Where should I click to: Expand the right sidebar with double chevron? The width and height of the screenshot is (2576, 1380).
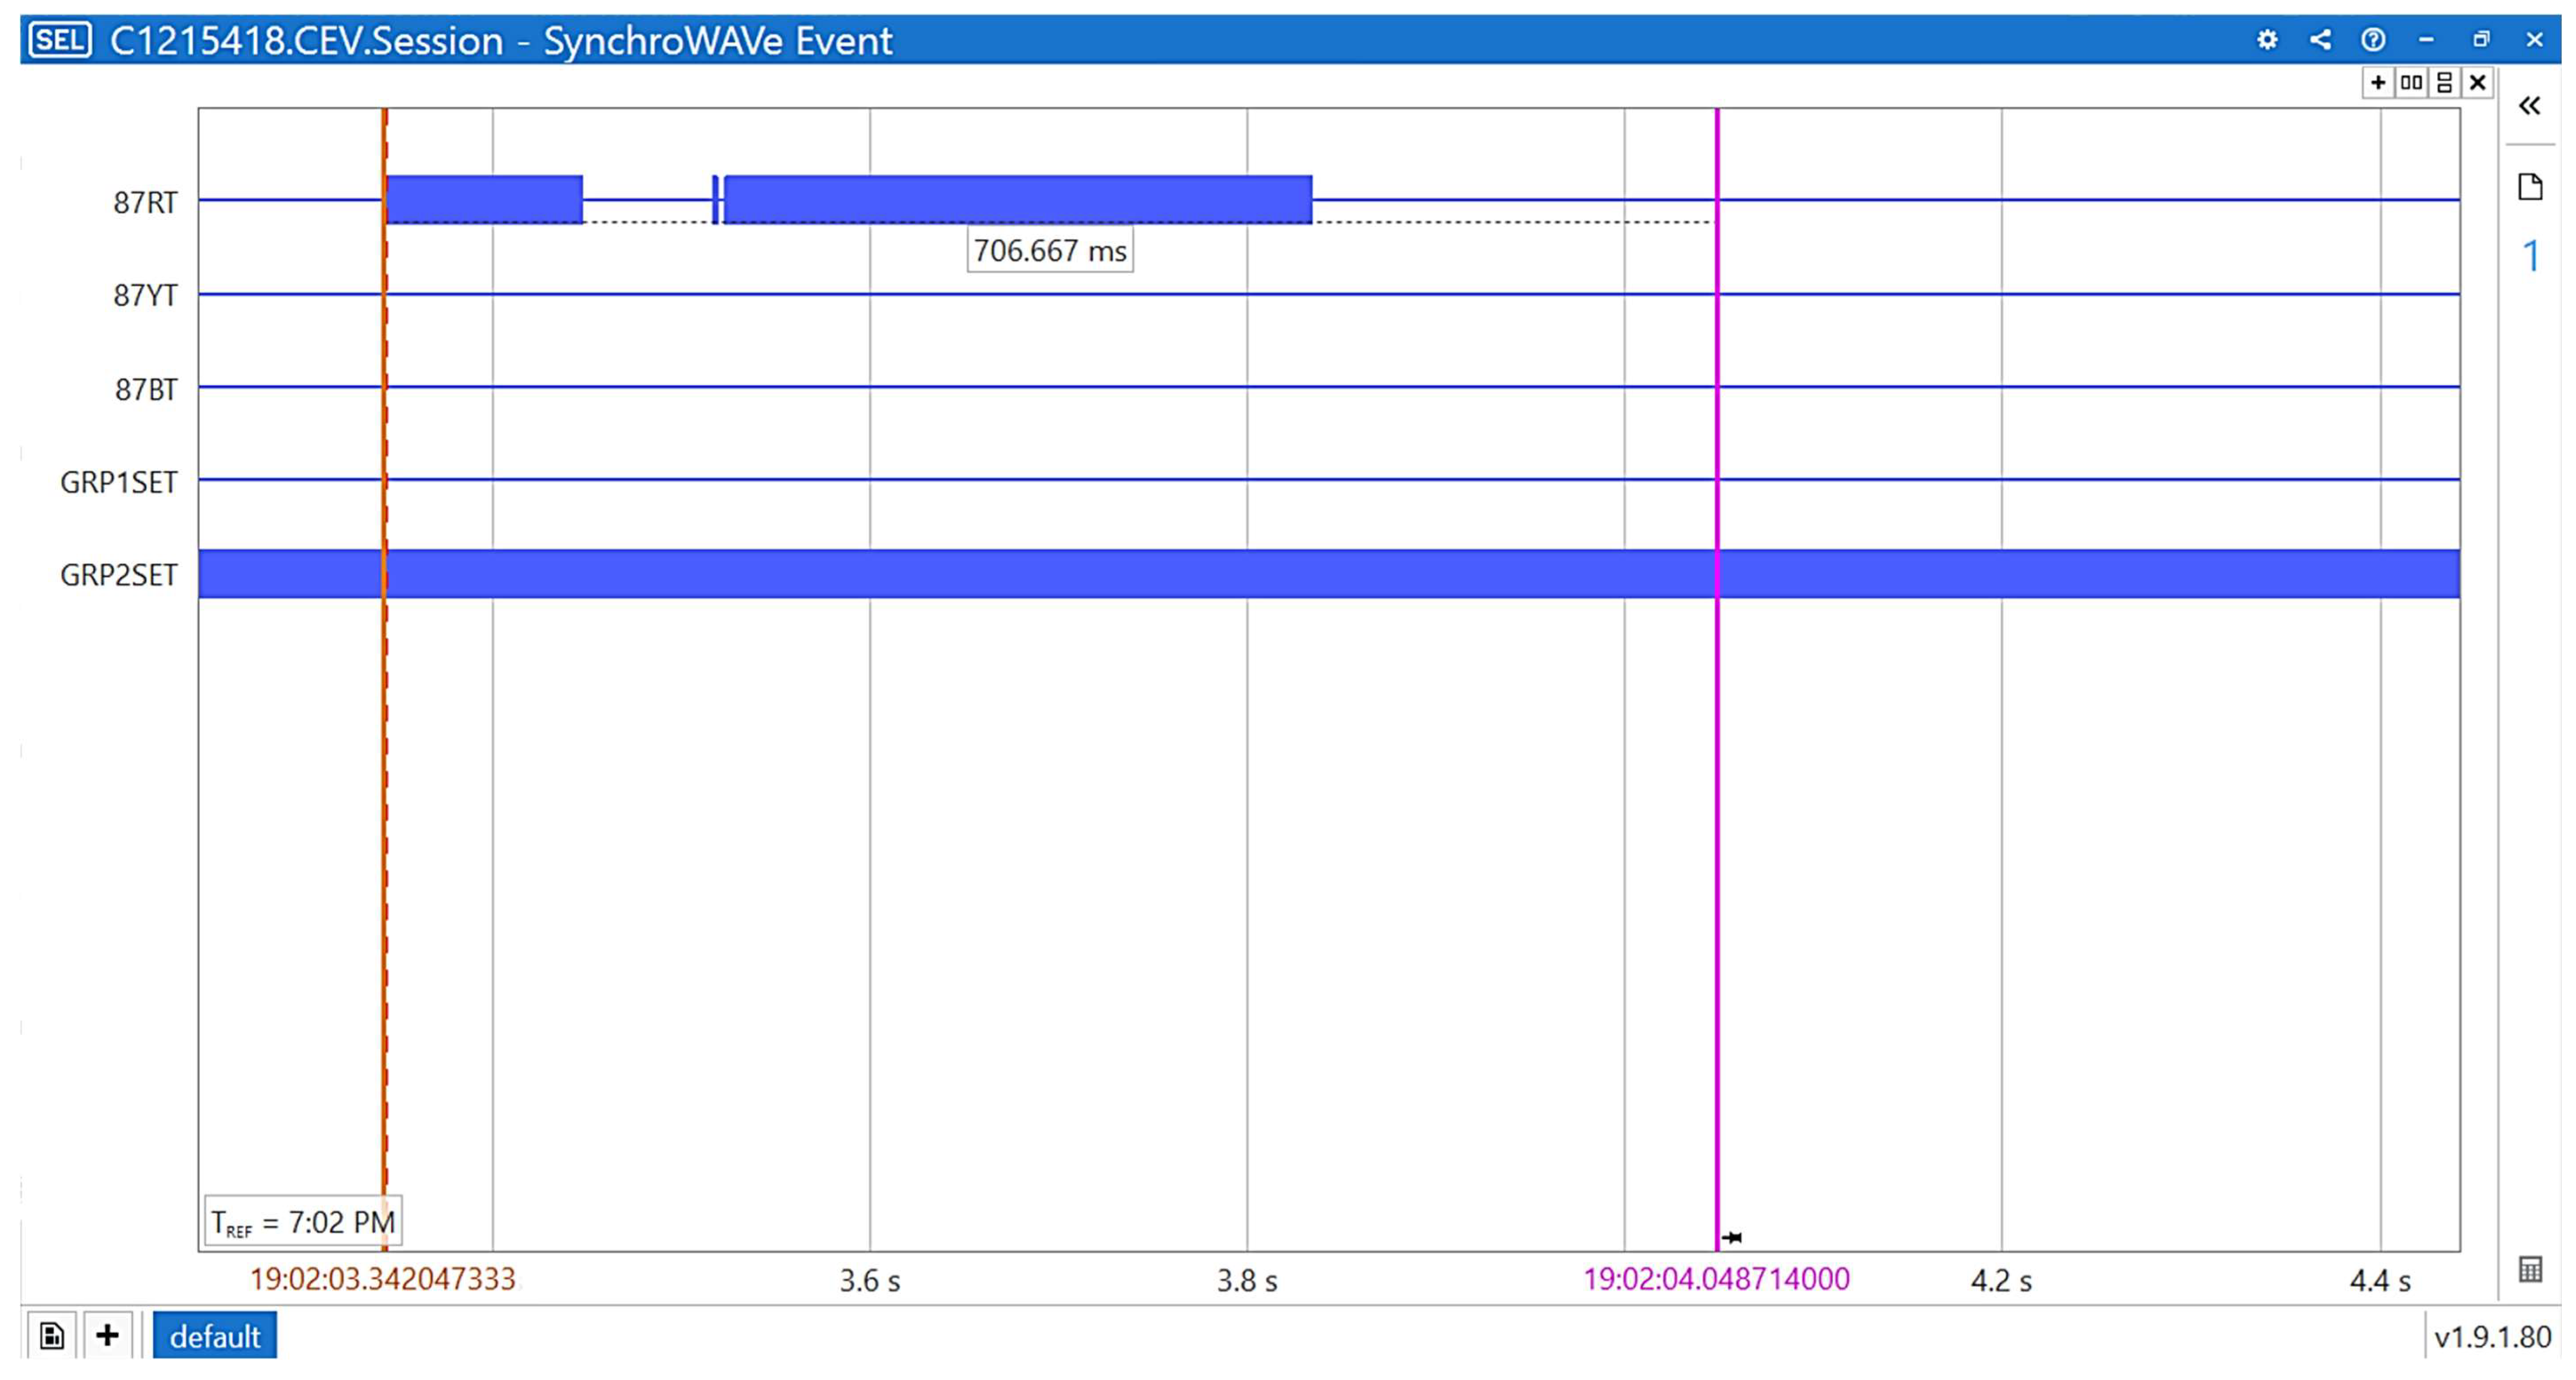coord(2529,106)
